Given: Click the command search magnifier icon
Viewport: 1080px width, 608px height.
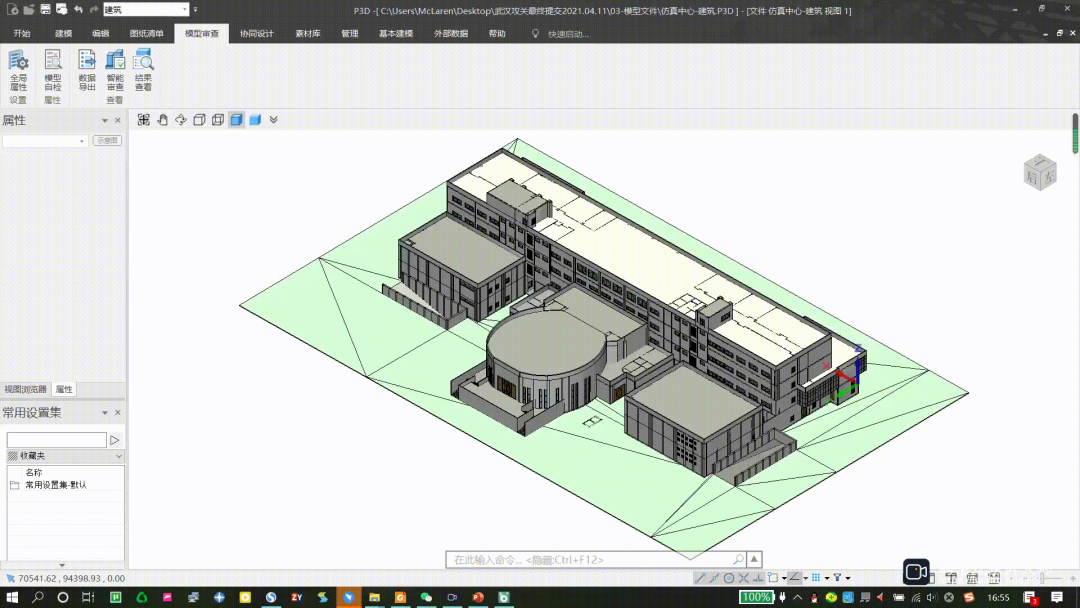Looking at the screenshot, I should coord(738,560).
